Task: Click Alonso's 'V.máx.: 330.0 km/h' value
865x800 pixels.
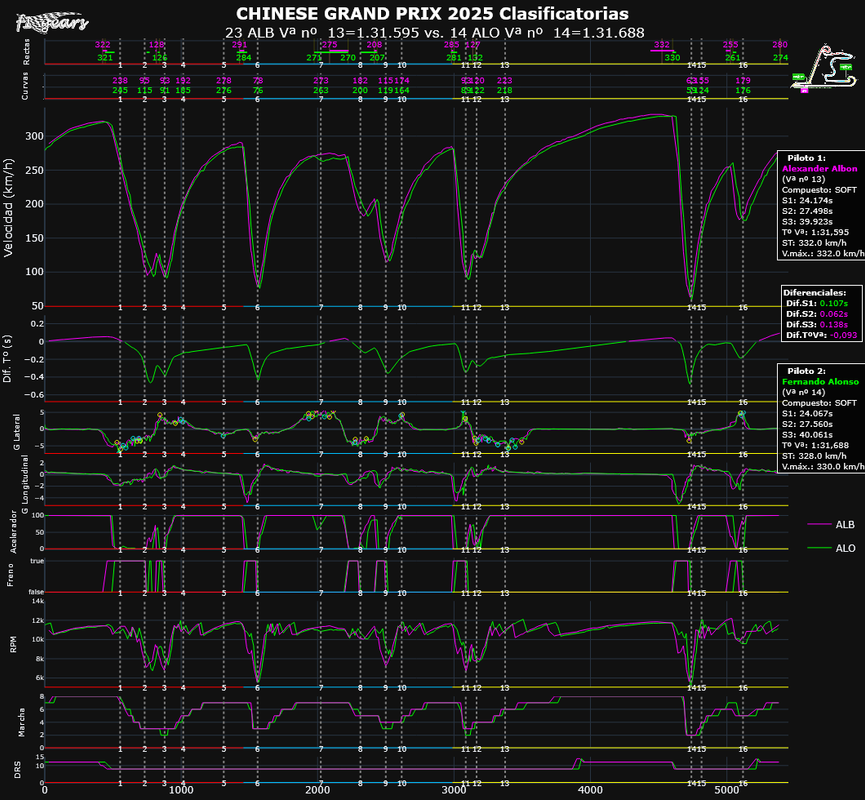Action: (823, 467)
